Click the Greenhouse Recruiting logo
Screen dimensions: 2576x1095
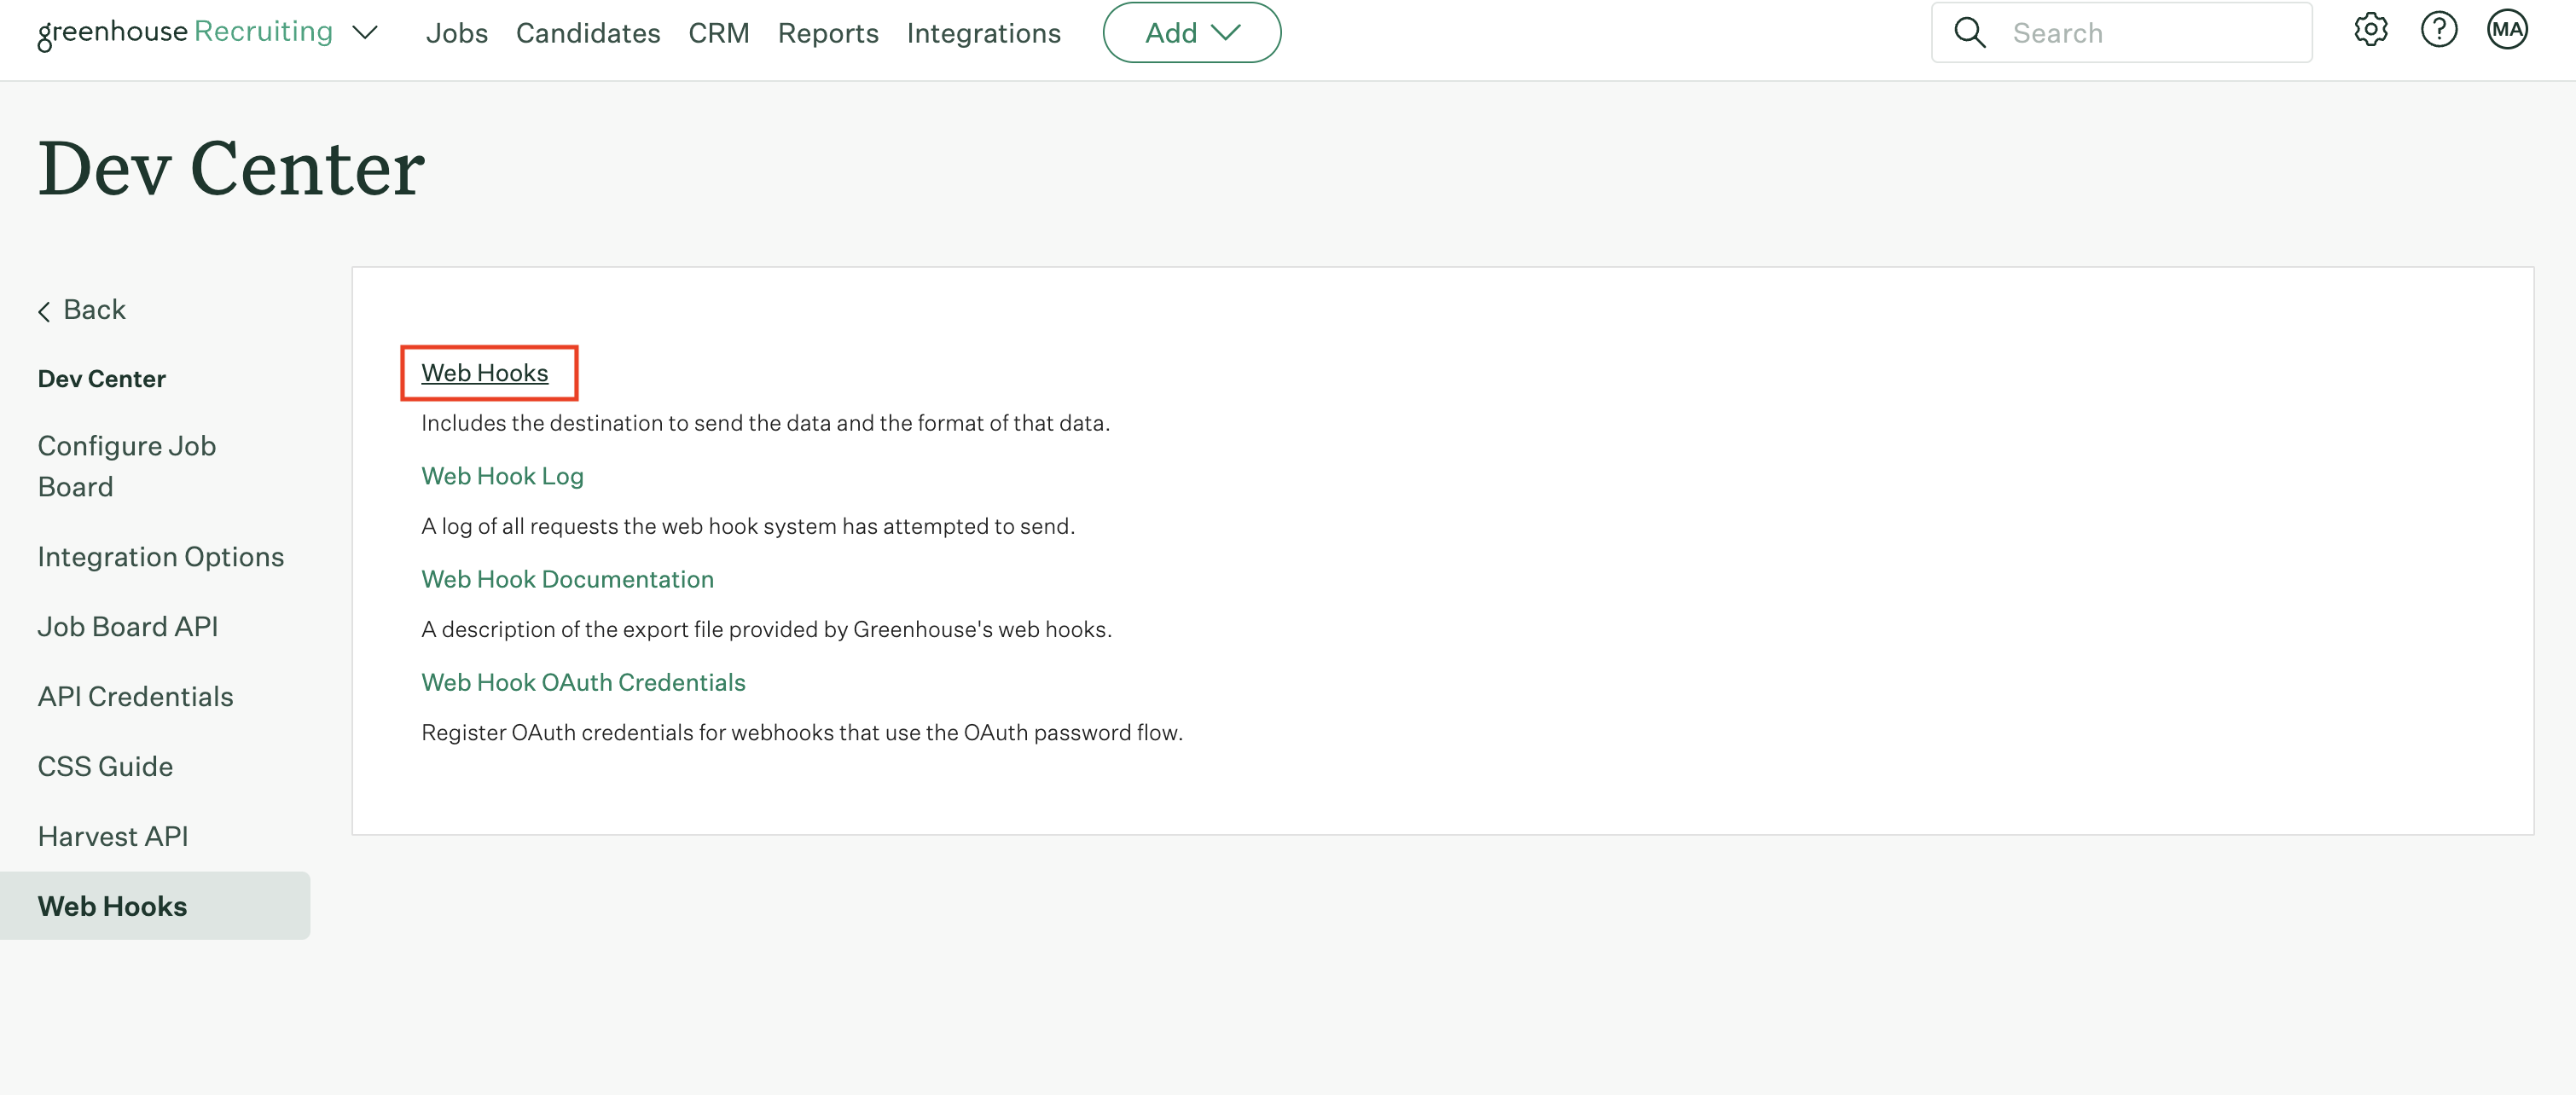coord(185,33)
